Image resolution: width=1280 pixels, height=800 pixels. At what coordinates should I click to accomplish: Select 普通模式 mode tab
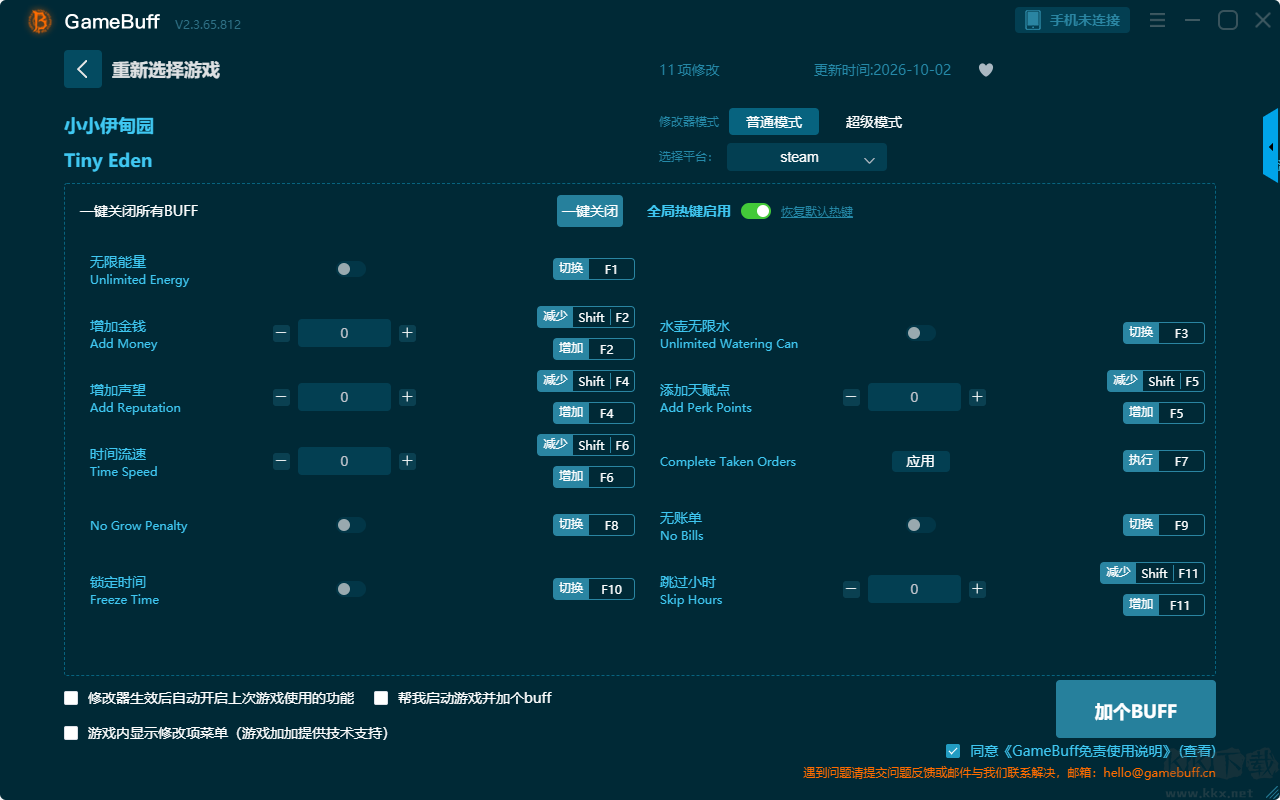(774, 122)
